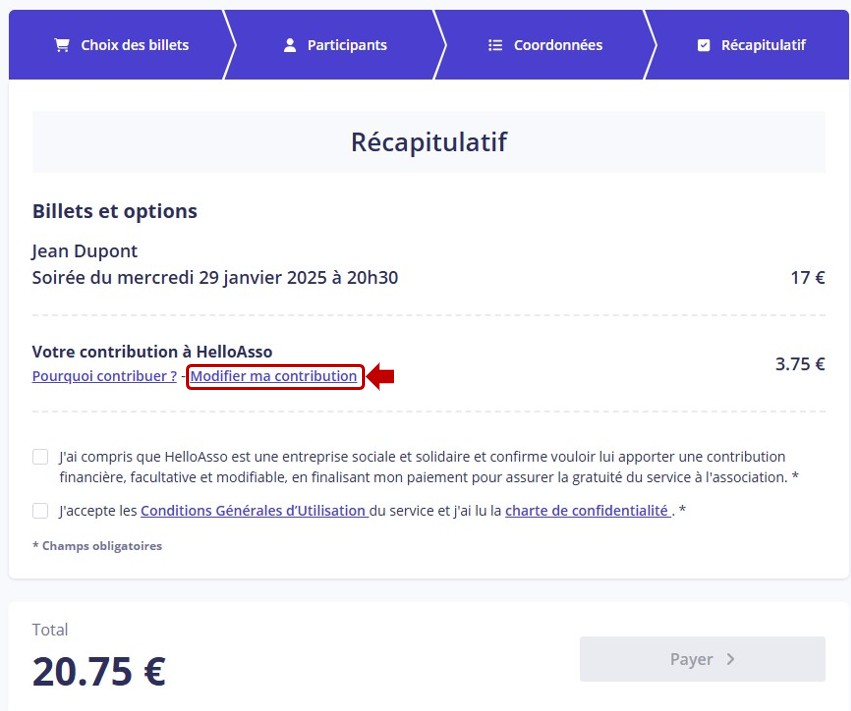The width and height of the screenshot is (851, 711).
Task: Click the list icon beside Coordonnées
Action: tap(495, 45)
